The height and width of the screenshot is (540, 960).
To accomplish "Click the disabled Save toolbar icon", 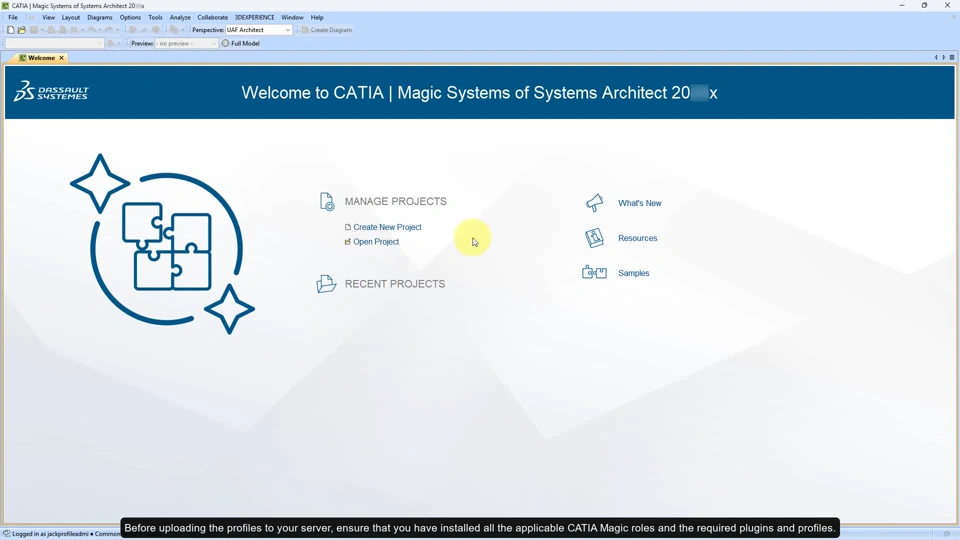I will [34, 29].
